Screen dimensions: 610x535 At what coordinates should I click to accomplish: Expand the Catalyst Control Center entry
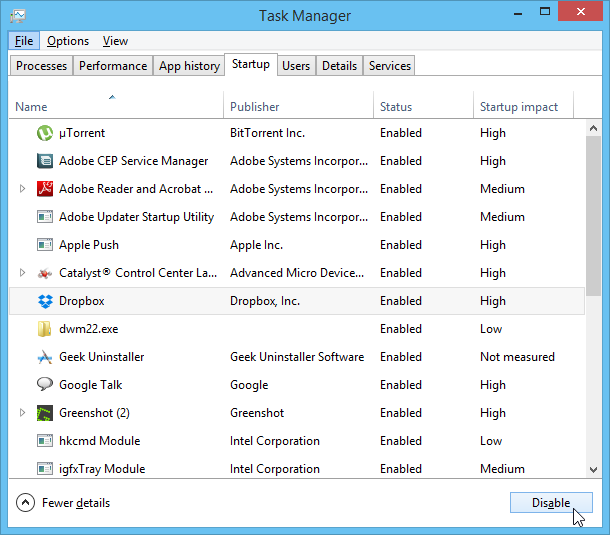[23, 273]
